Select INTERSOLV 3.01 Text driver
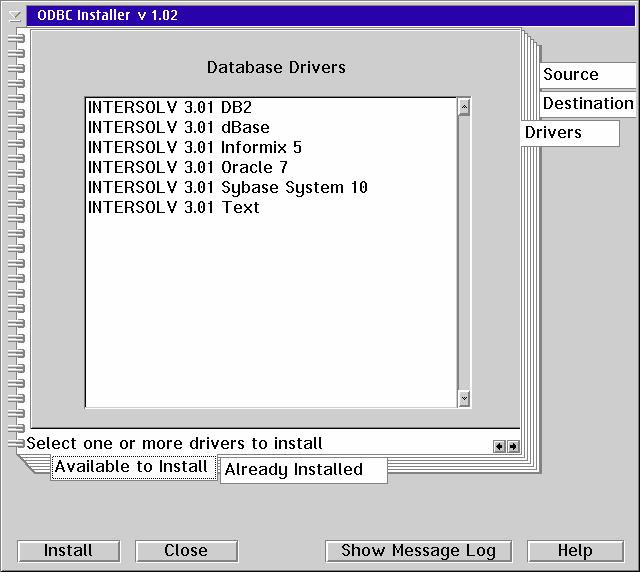This screenshot has height=572, width=640. point(271,208)
